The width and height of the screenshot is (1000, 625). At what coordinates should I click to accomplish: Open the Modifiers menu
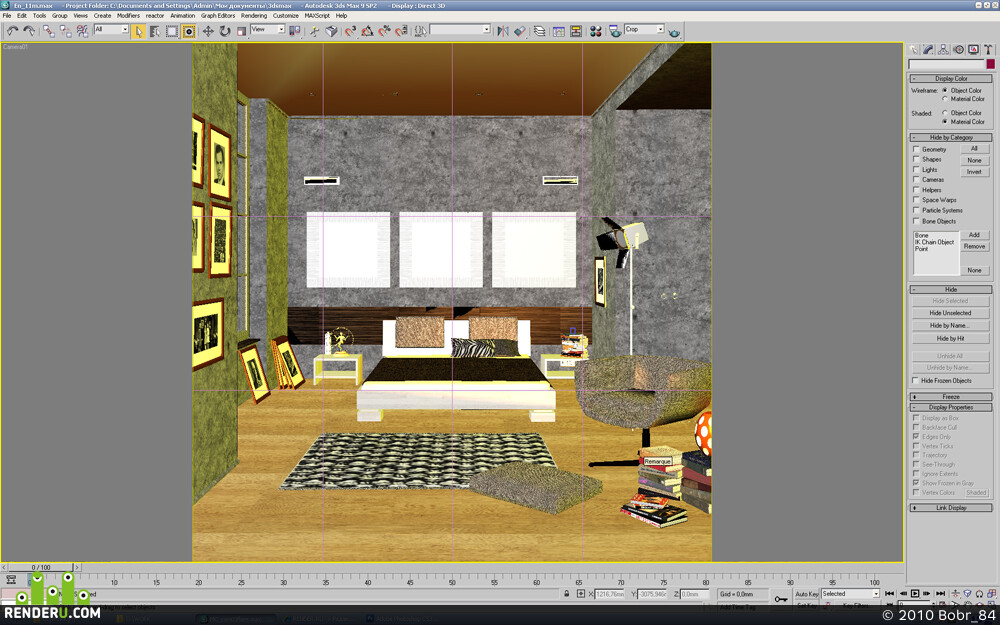point(128,15)
